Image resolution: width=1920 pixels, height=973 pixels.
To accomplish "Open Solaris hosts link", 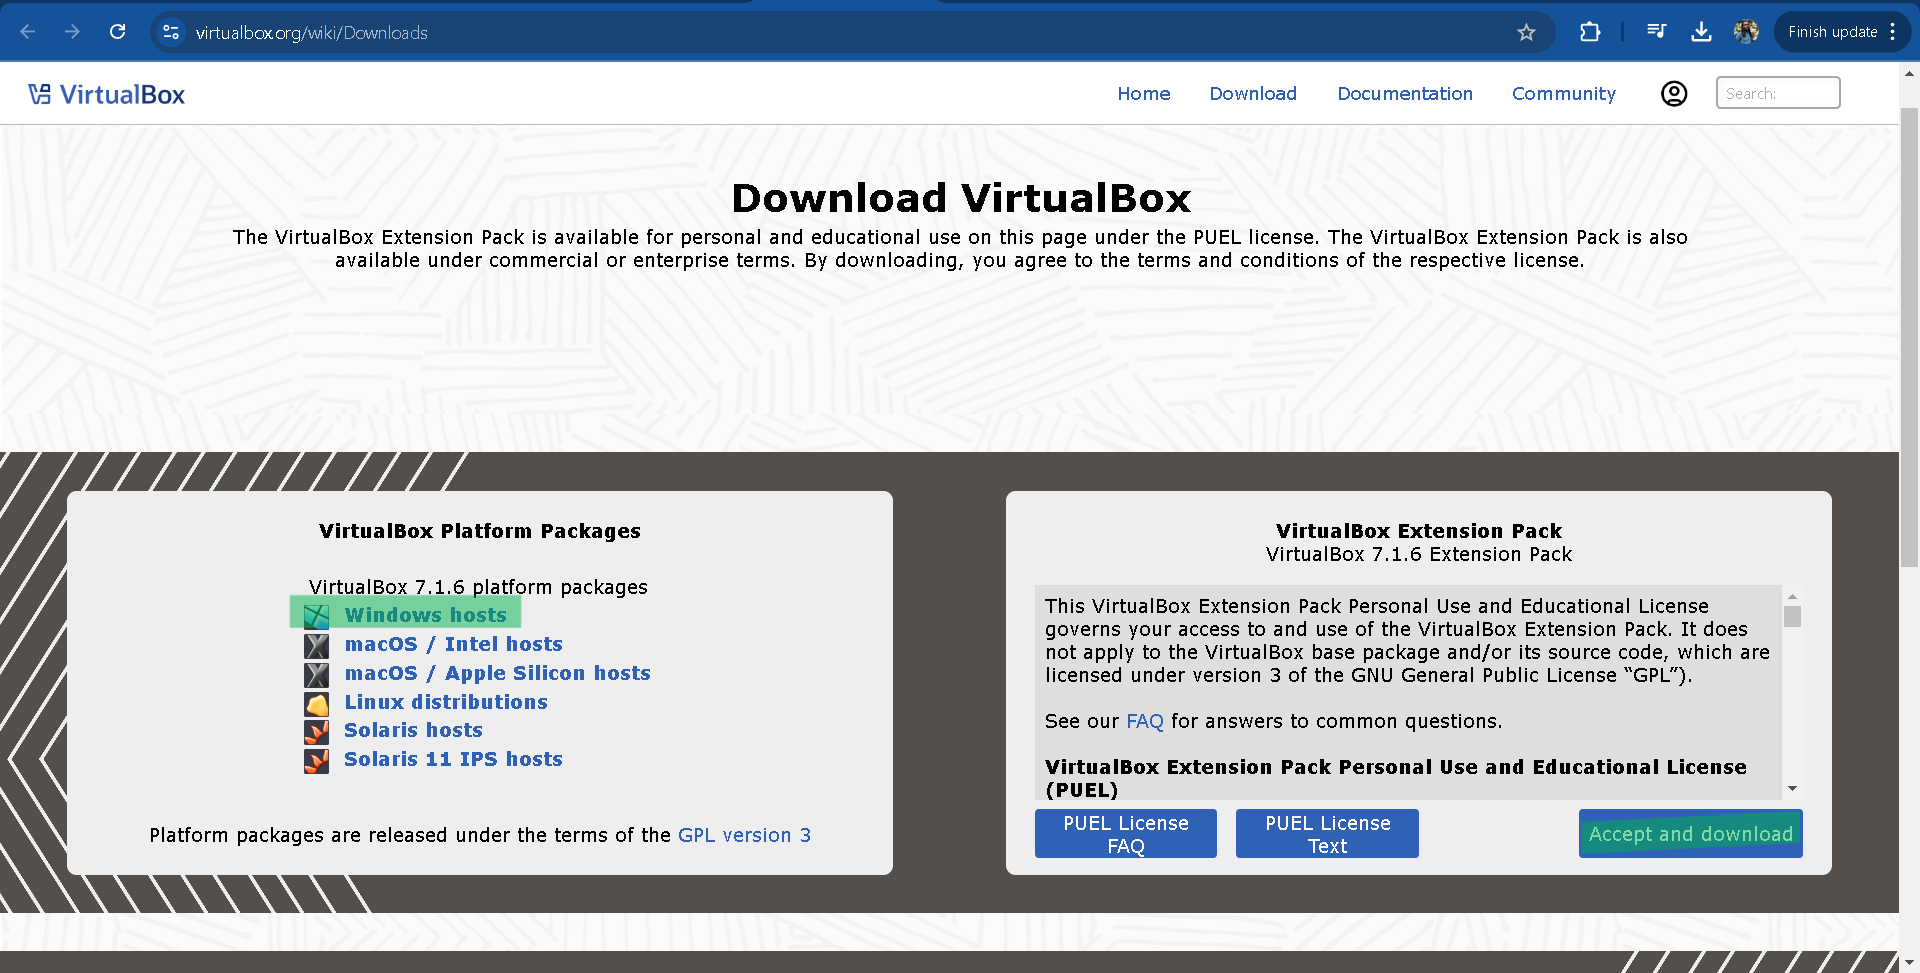I will click(x=414, y=730).
